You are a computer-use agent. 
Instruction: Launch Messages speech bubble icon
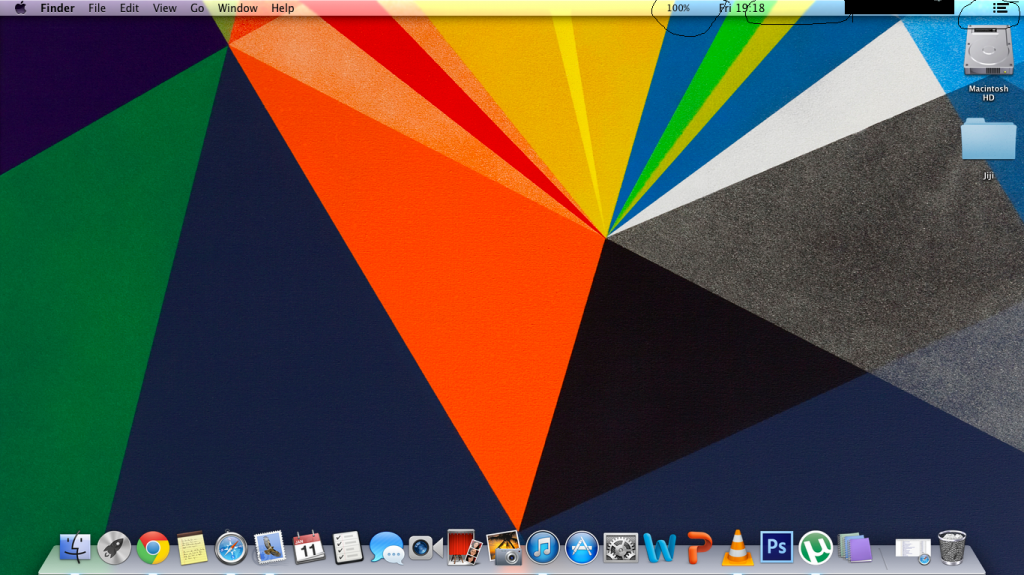click(387, 548)
